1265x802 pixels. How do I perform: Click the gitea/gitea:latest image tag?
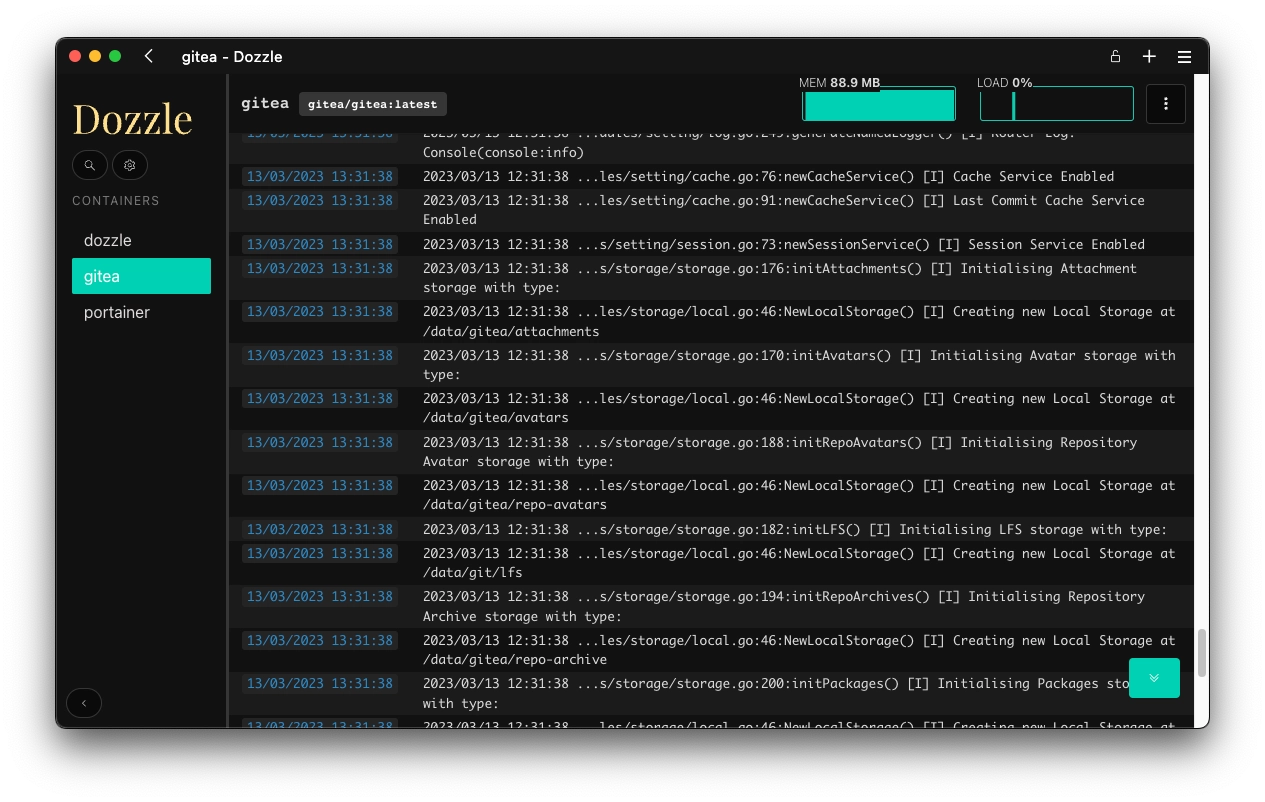(372, 104)
